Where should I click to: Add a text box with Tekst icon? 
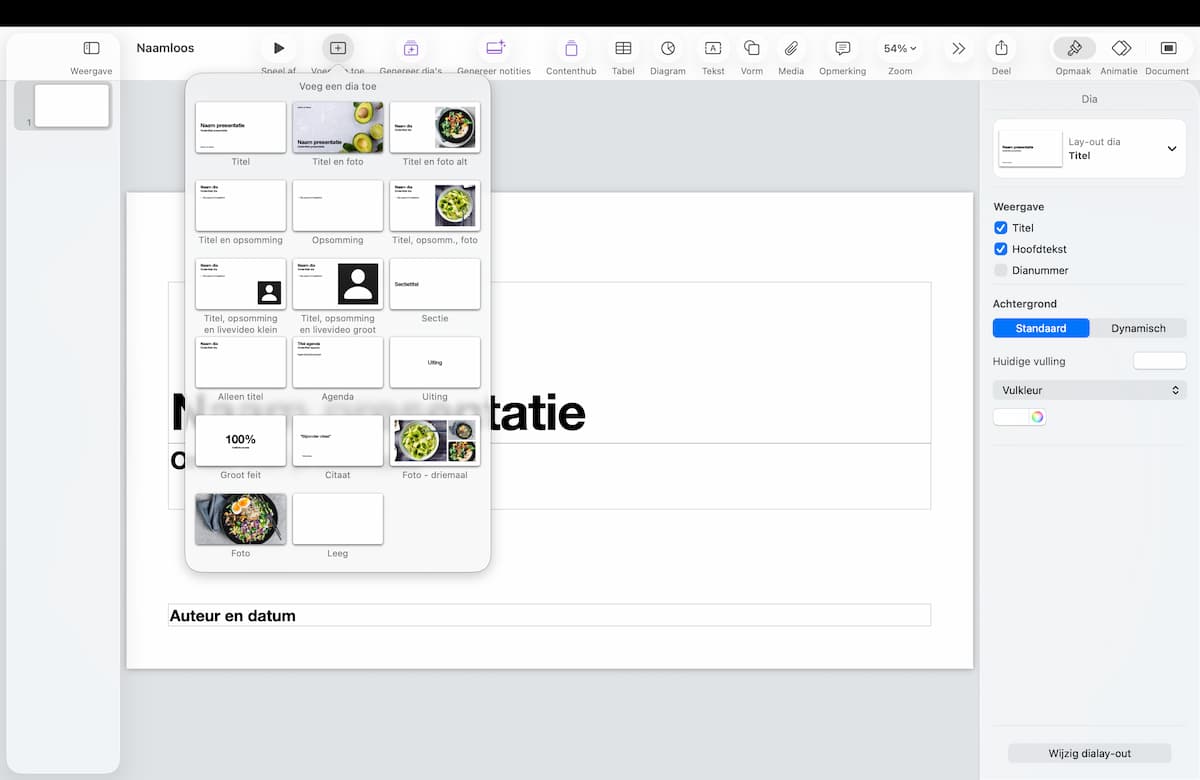click(713, 48)
